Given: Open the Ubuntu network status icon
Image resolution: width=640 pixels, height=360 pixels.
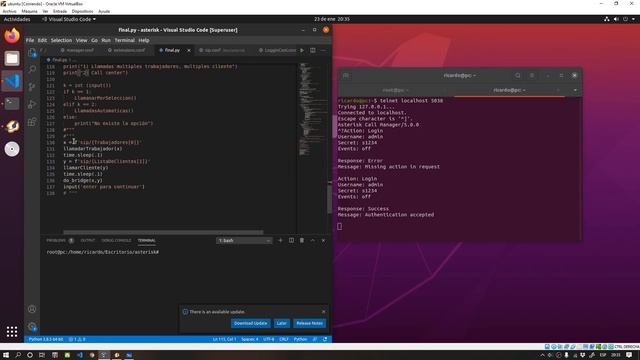Looking at the screenshot, I should 607,19.
